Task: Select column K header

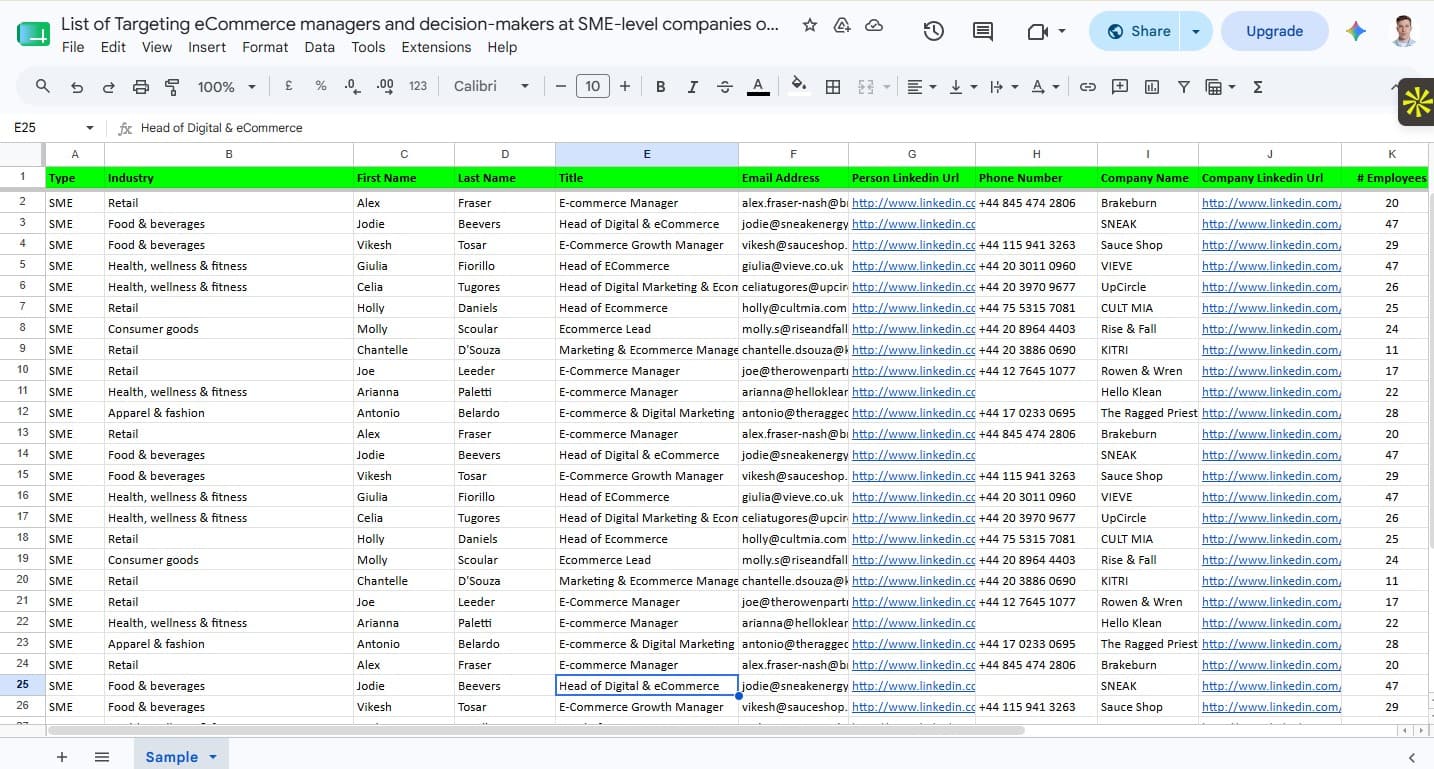Action: click(1391, 154)
